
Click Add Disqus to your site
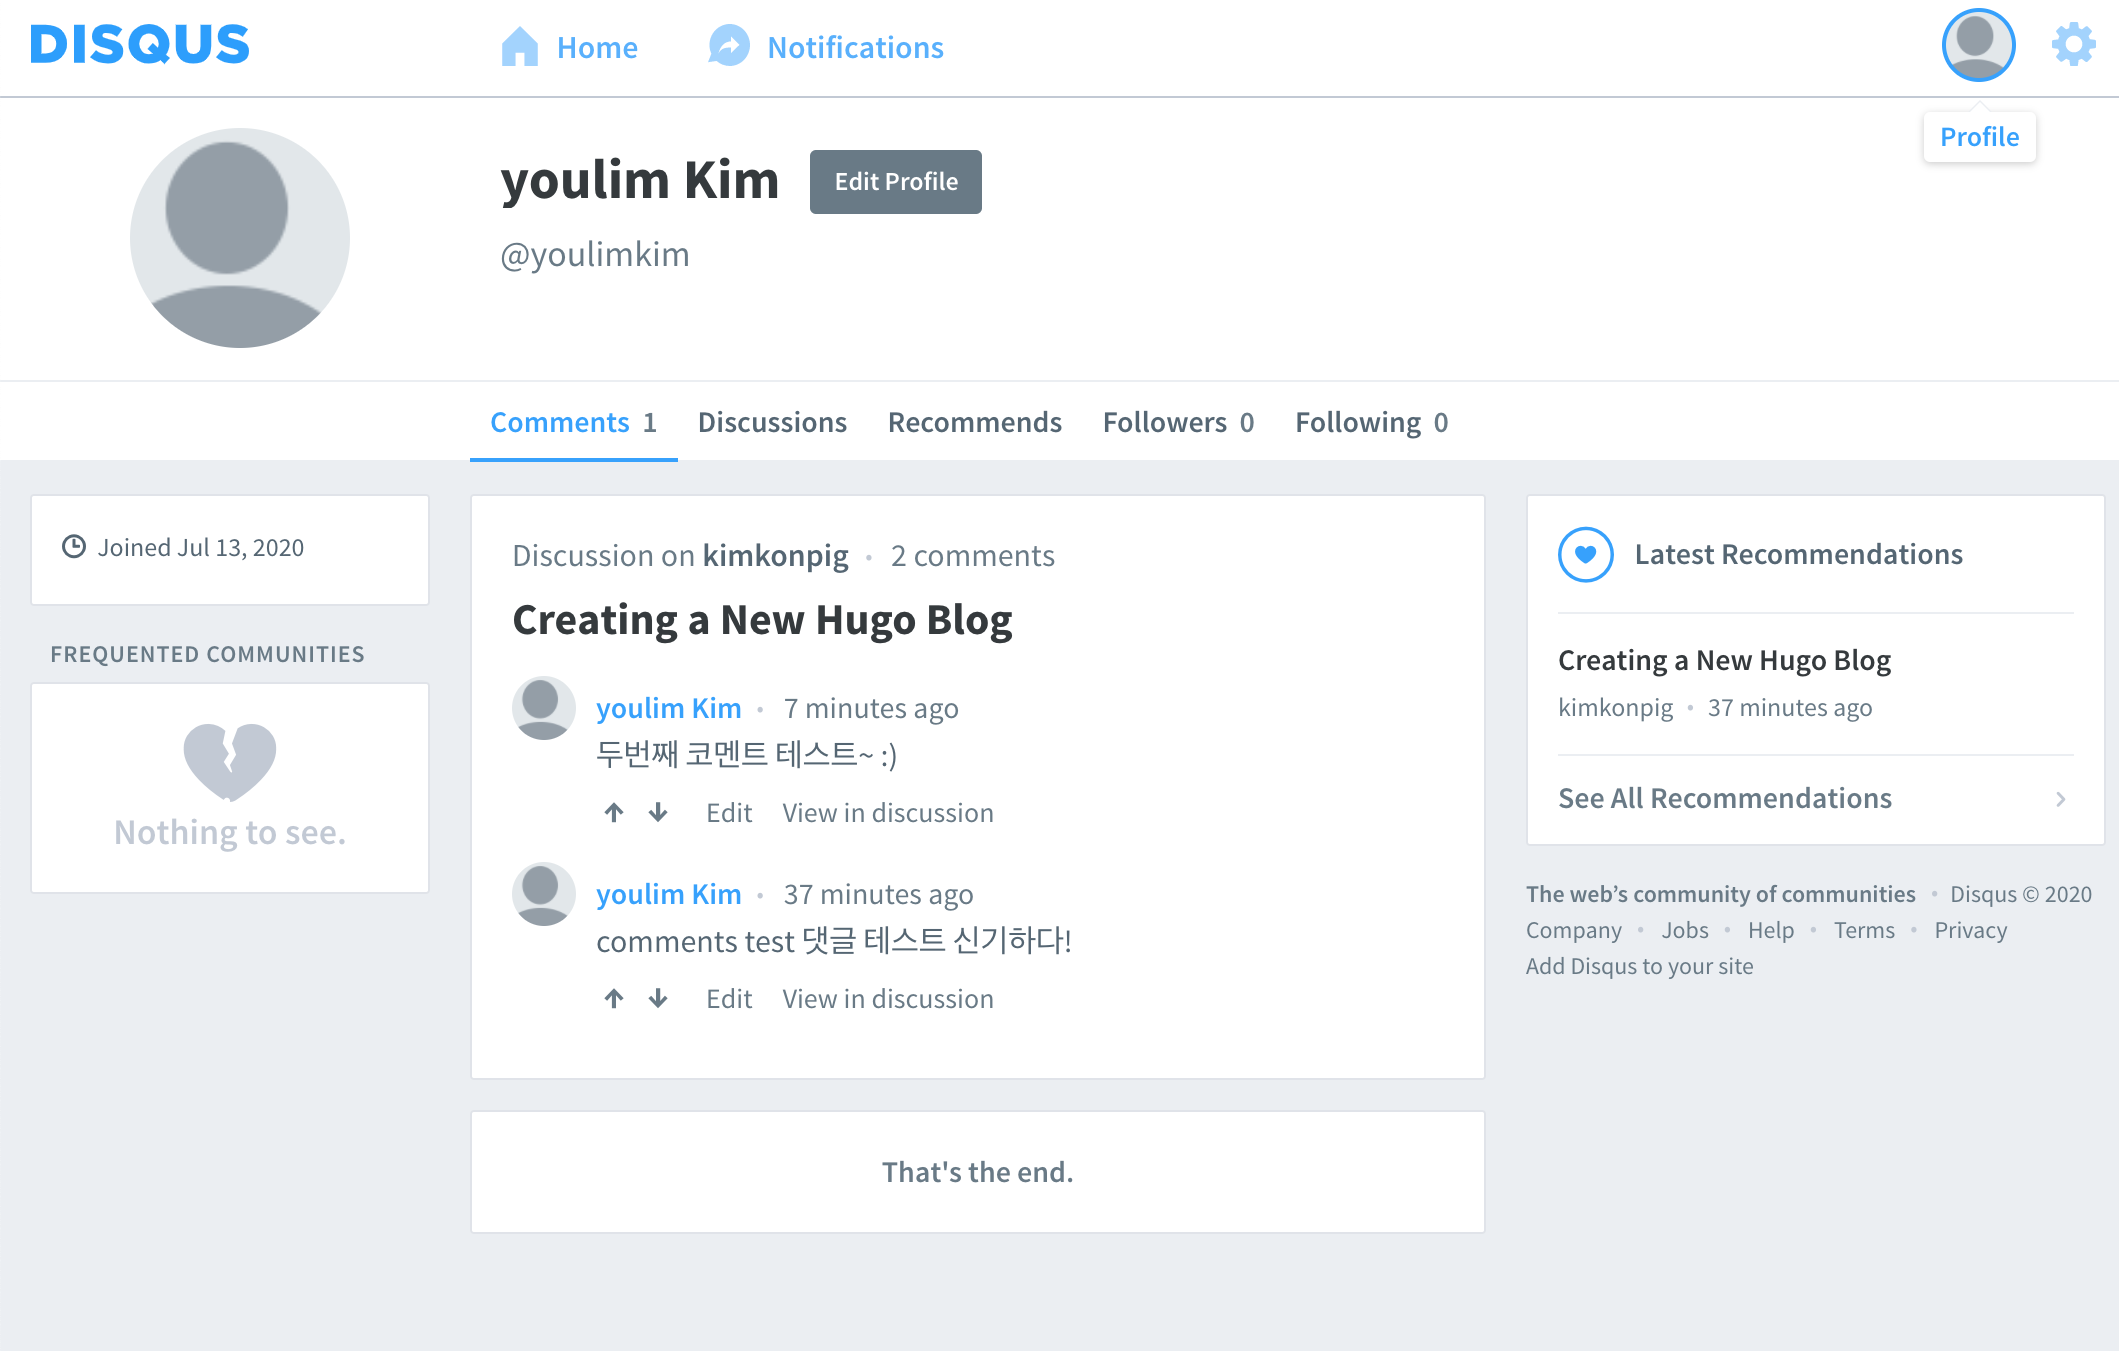pyautogui.click(x=1640, y=966)
